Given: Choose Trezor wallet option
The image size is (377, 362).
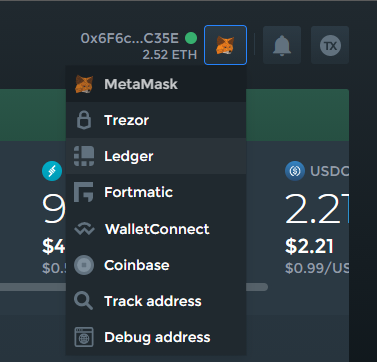Looking at the screenshot, I should [156, 120].
